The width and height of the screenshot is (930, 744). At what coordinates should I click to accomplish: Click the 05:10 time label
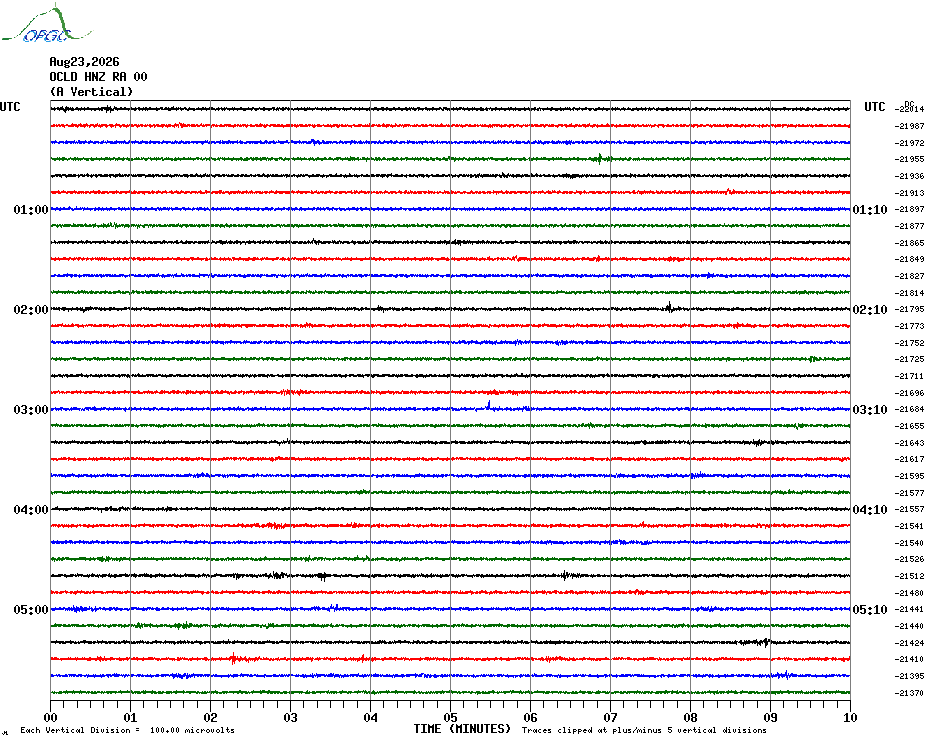(870, 610)
